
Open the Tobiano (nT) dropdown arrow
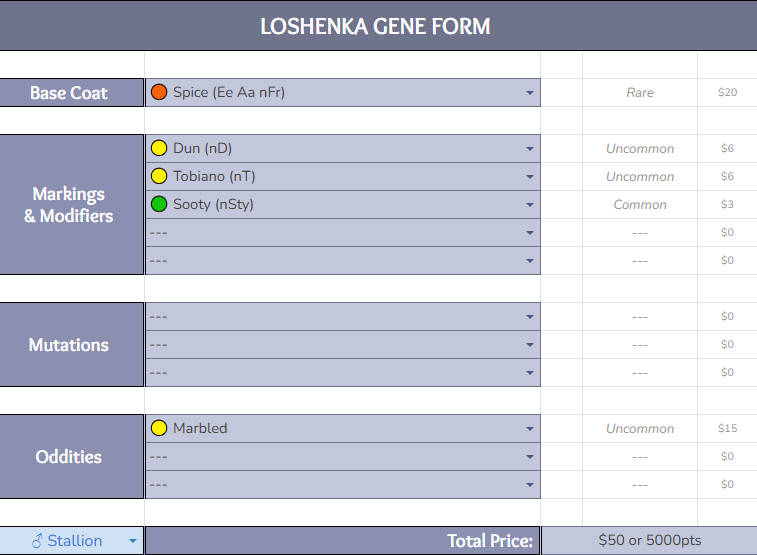(x=529, y=177)
